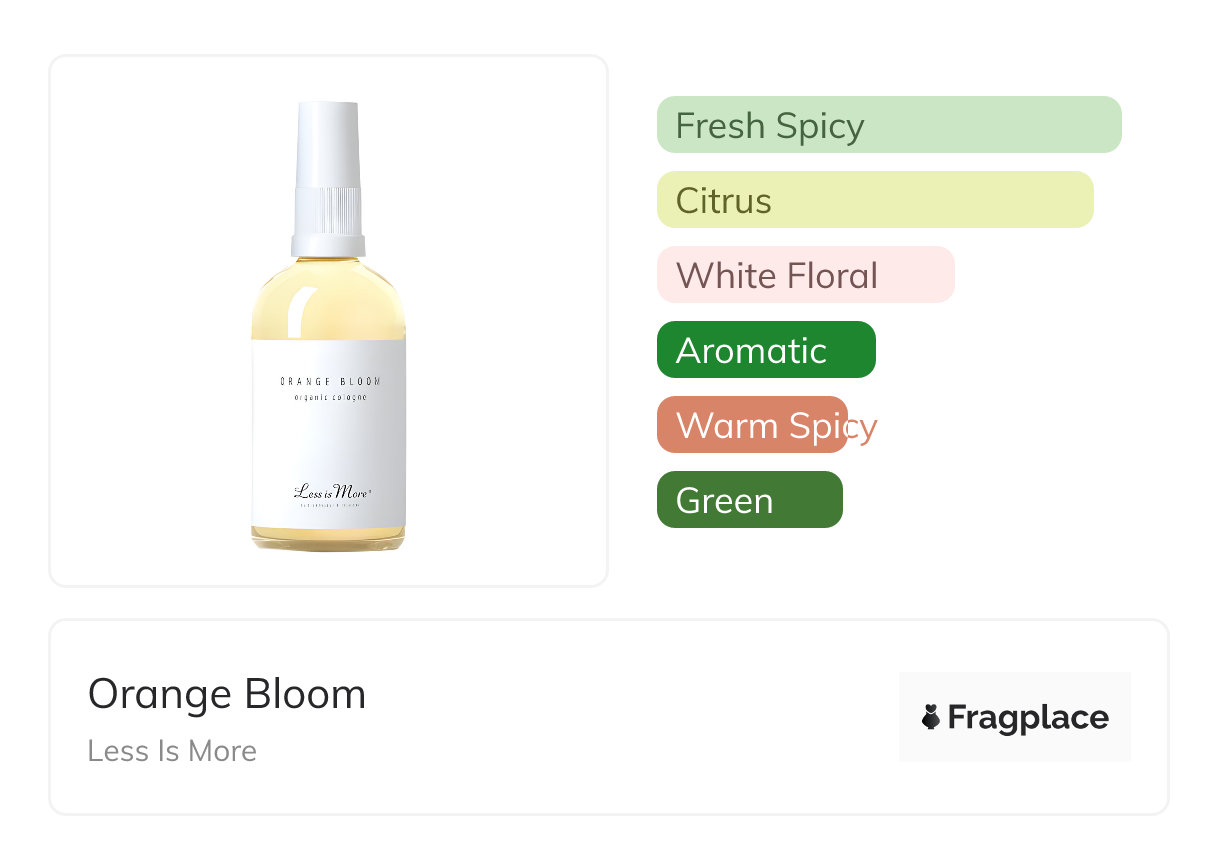Screen dimensions: 1218x864
Task: Open the Orange Bloom fragrance title
Action: (x=227, y=694)
